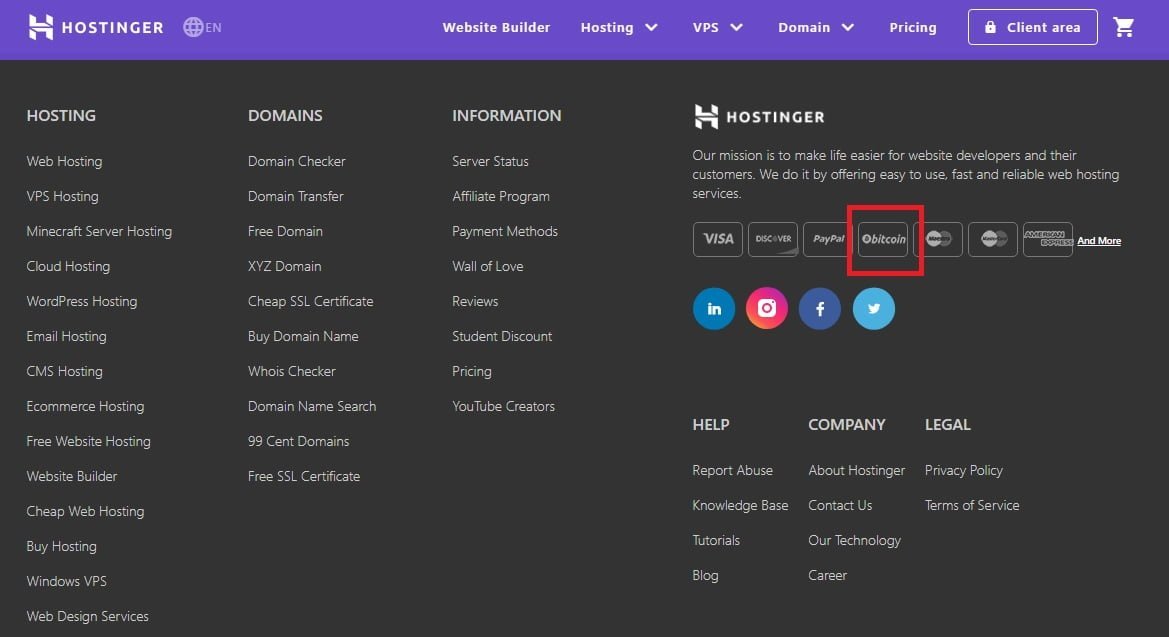Open Hostinger's LinkedIn page
This screenshot has width=1169, height=637.
point(713,308)
